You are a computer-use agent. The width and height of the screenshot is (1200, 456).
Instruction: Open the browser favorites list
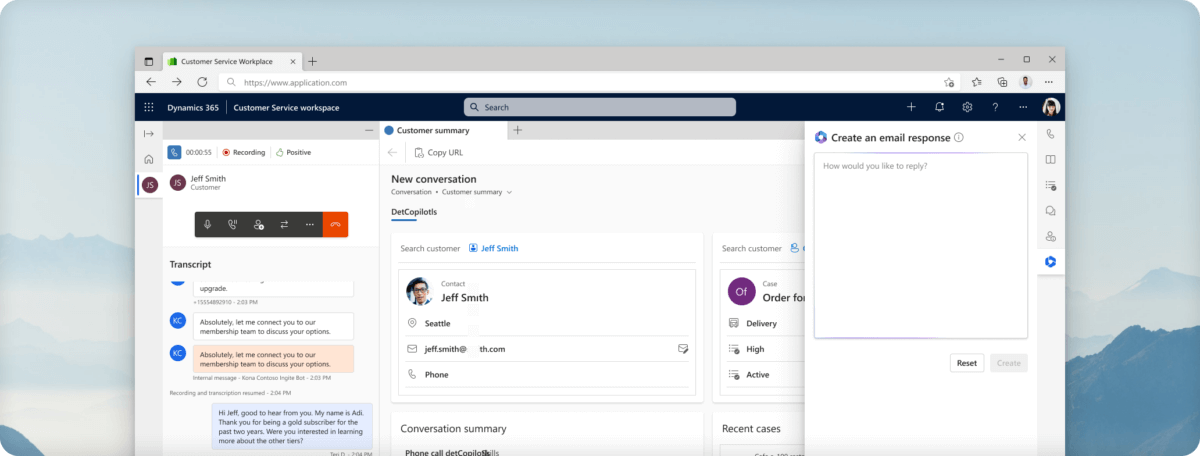point(976,82)
